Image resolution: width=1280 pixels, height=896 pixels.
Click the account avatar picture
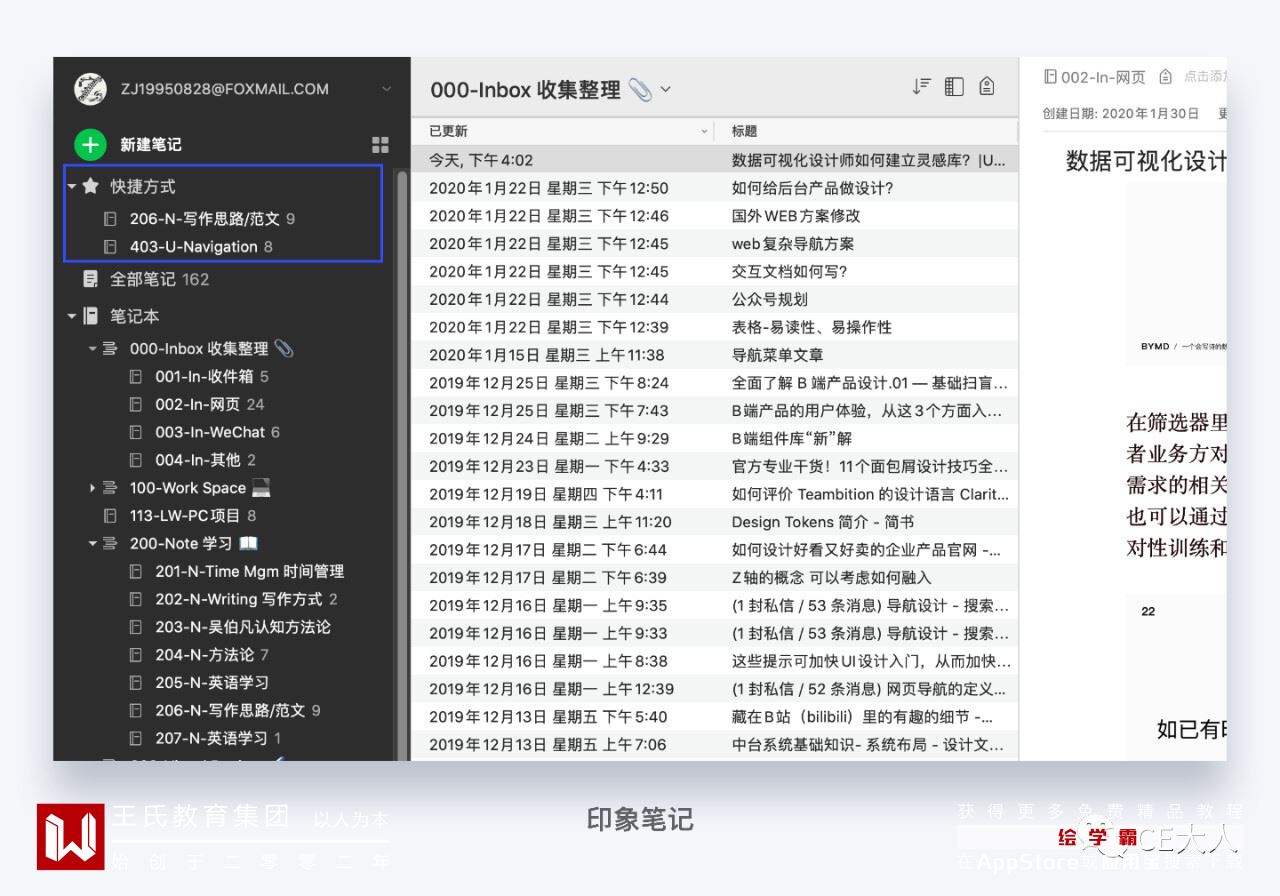pos(91,89)
